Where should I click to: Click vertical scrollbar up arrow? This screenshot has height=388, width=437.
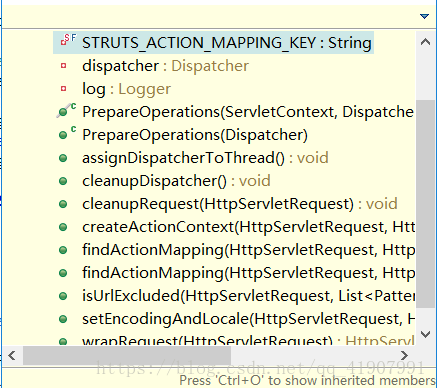425,42
